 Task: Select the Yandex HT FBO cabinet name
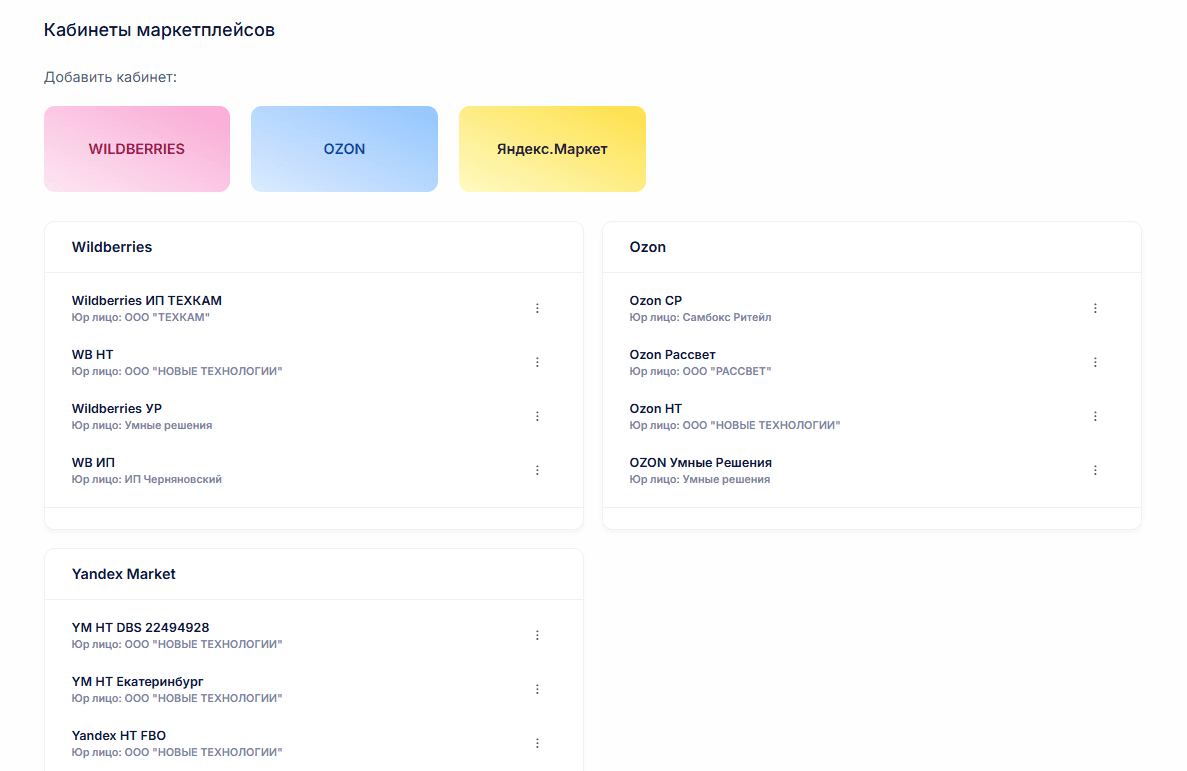click(x=119, y=735)
